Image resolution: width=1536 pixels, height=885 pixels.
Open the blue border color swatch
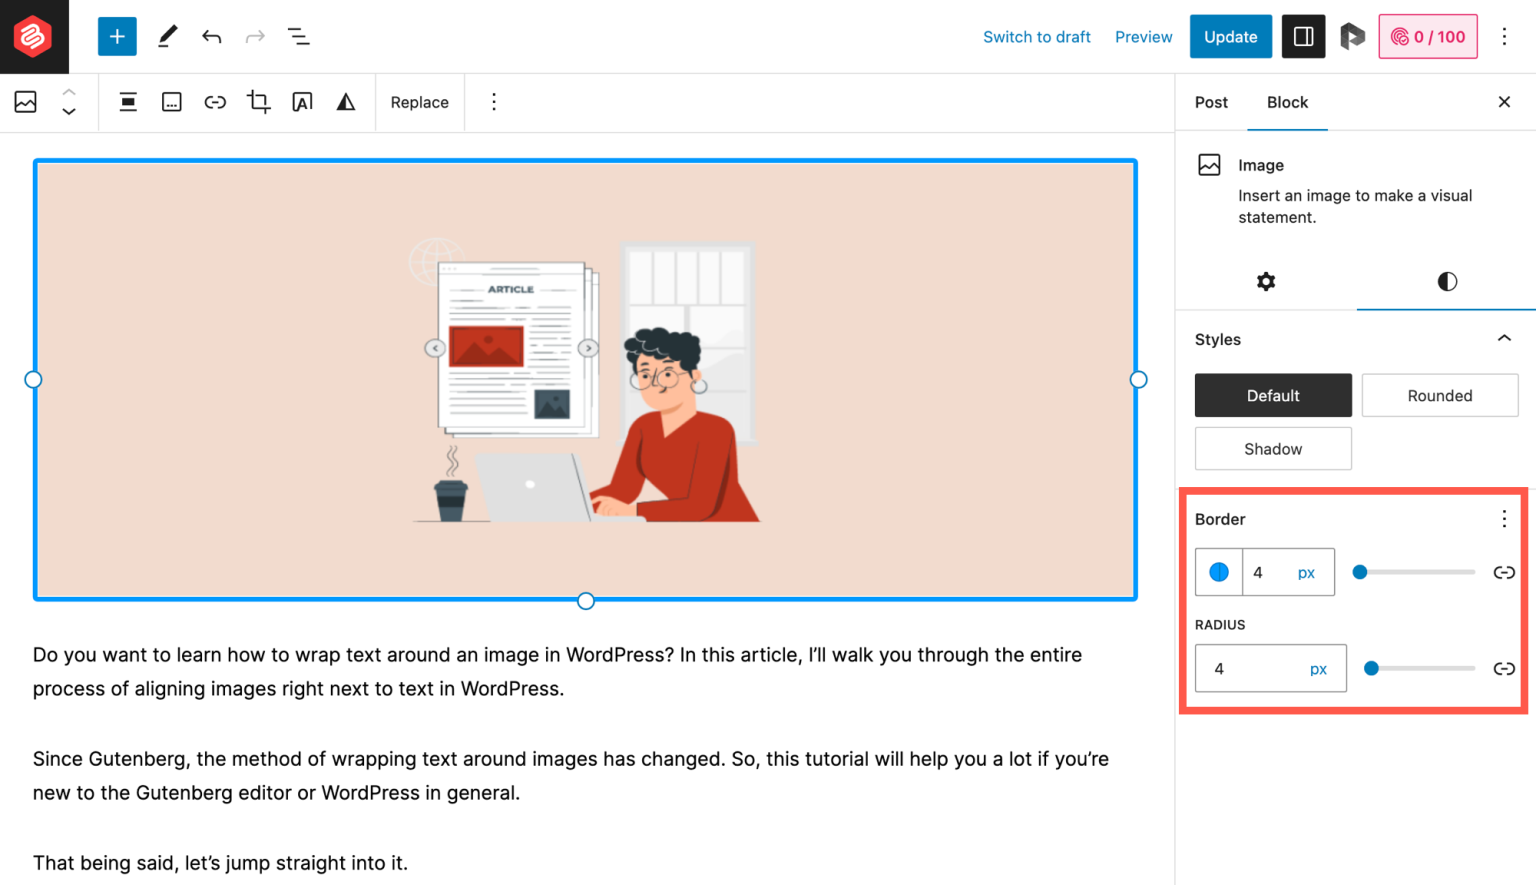pyautogui.click(x=1219, y=572)
